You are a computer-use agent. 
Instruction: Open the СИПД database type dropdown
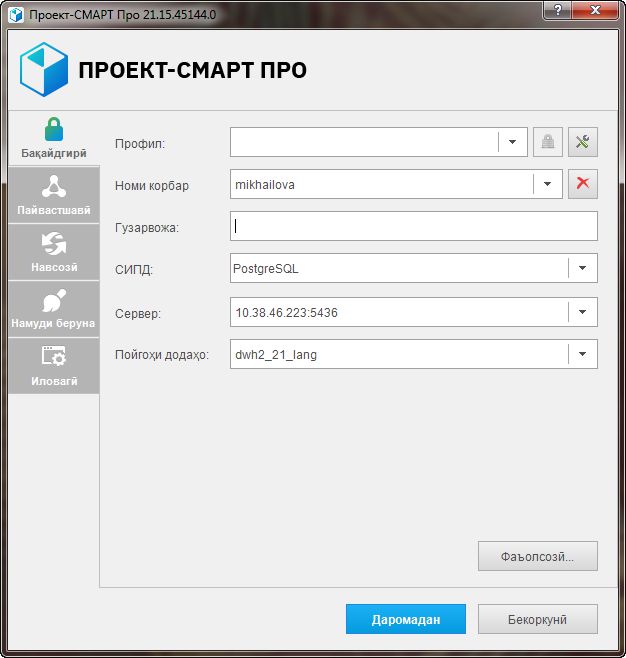pyautogui.click(x=583, y=269)
